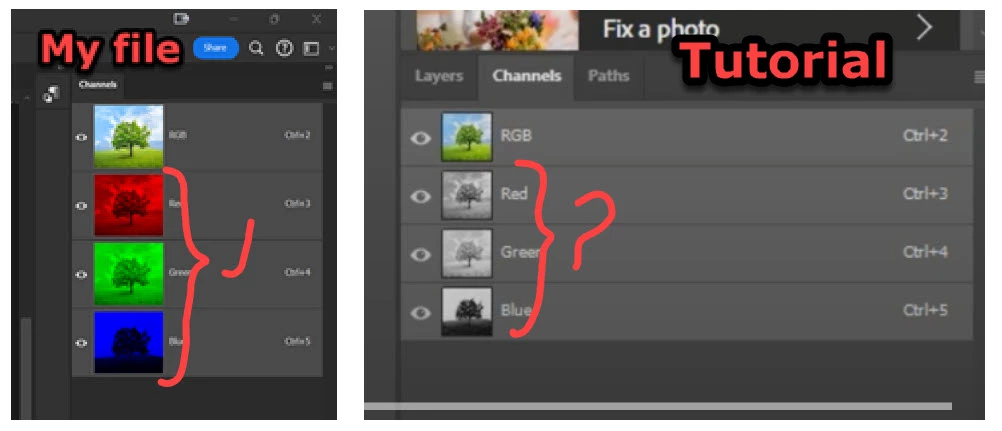Switch to the Layers tab
1002x431 pixels.
coord(438,76)
